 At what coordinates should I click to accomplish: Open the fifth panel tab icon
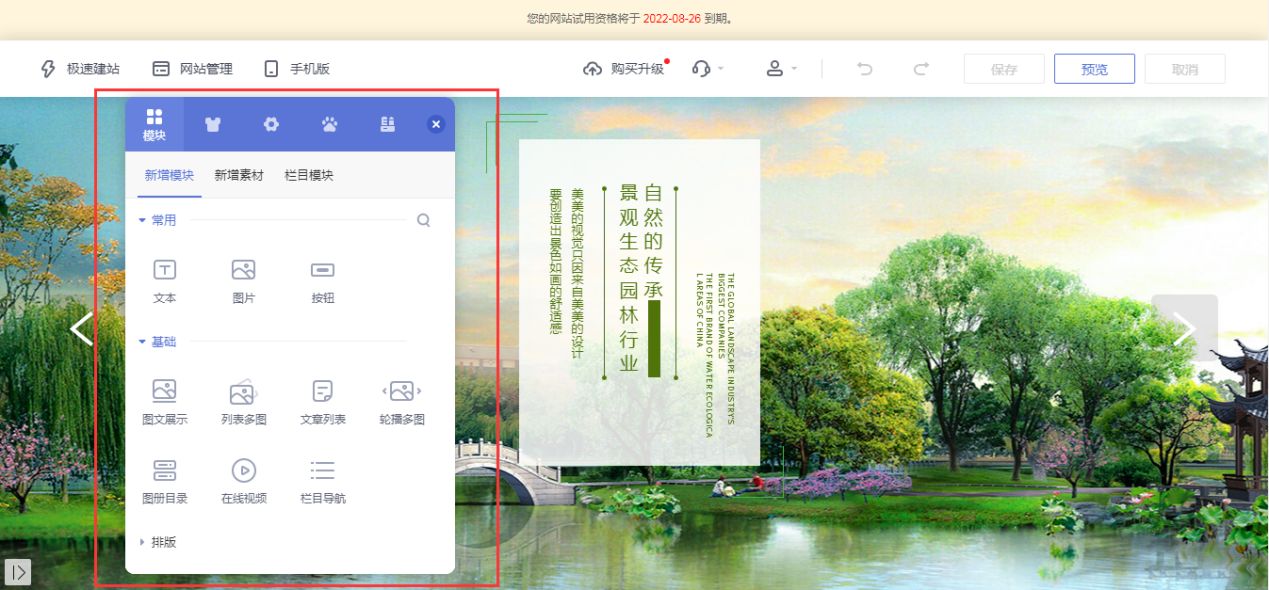tap(388, 124)
